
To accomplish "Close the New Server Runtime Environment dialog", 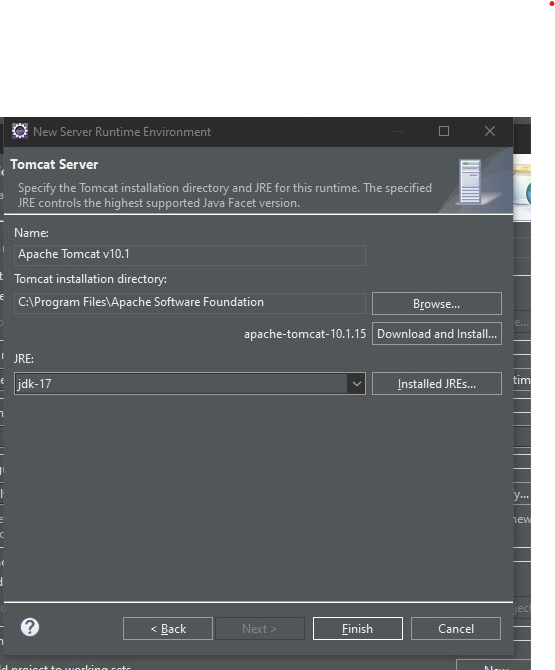I will [x=490, y=131].
